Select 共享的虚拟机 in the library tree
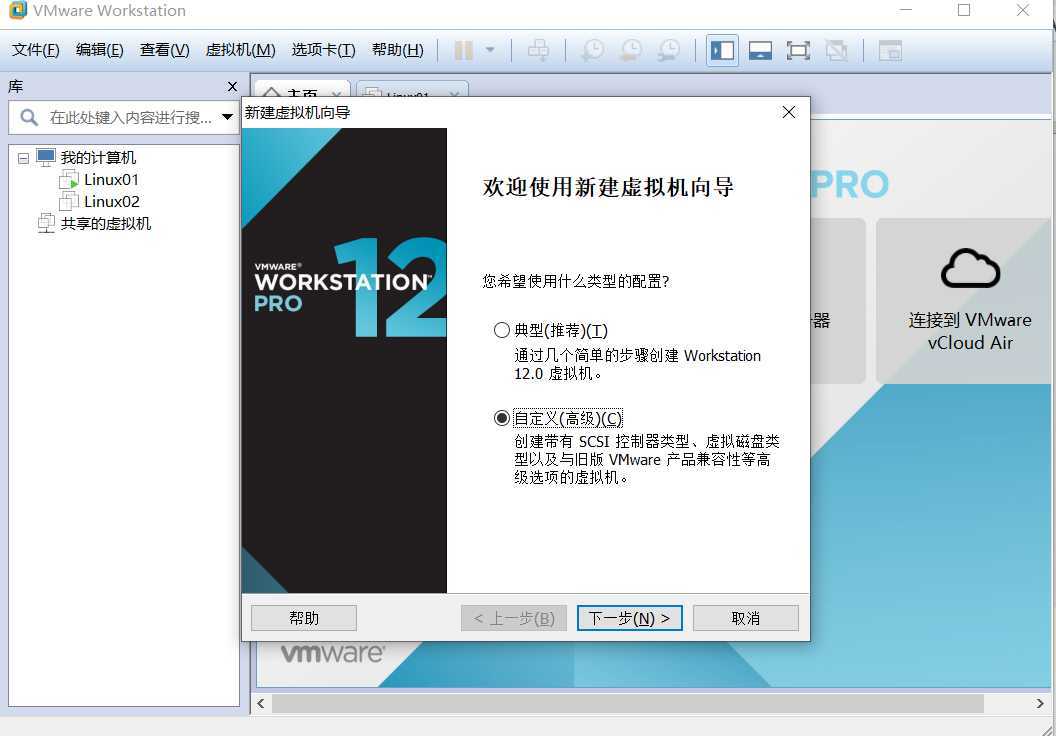The image size is (1056, 736). coord(106,224)
